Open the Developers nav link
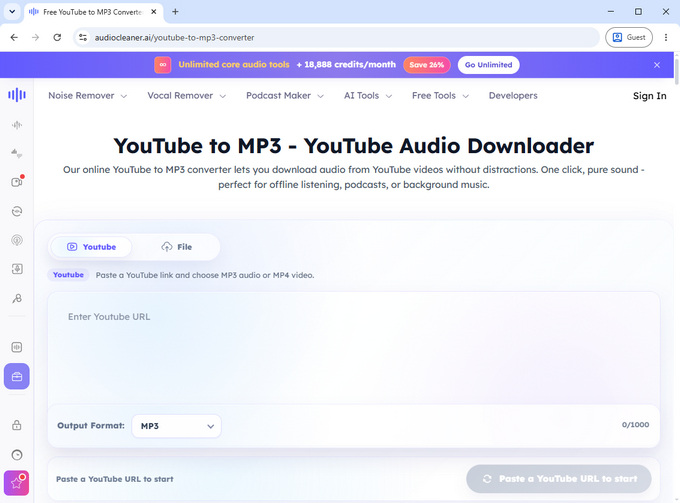The height and width of the screenshot is (503, 680). [513, 95]
